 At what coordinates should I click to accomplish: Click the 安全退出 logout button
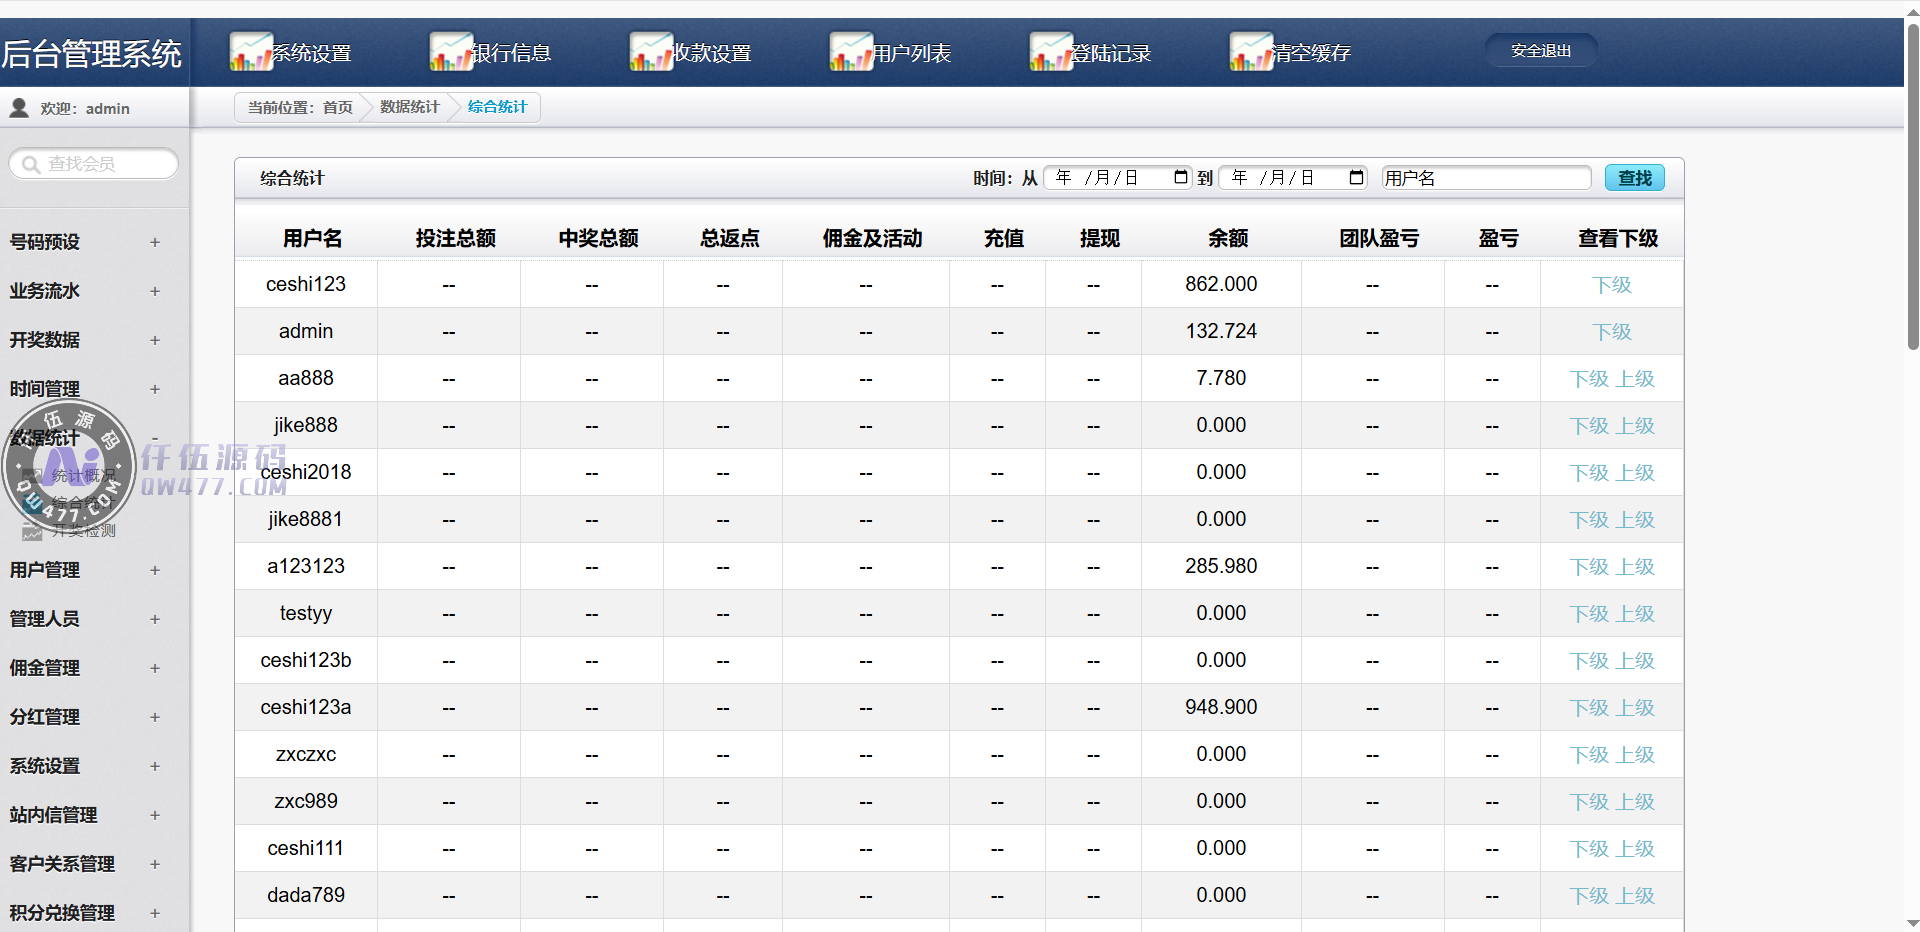1540,51
